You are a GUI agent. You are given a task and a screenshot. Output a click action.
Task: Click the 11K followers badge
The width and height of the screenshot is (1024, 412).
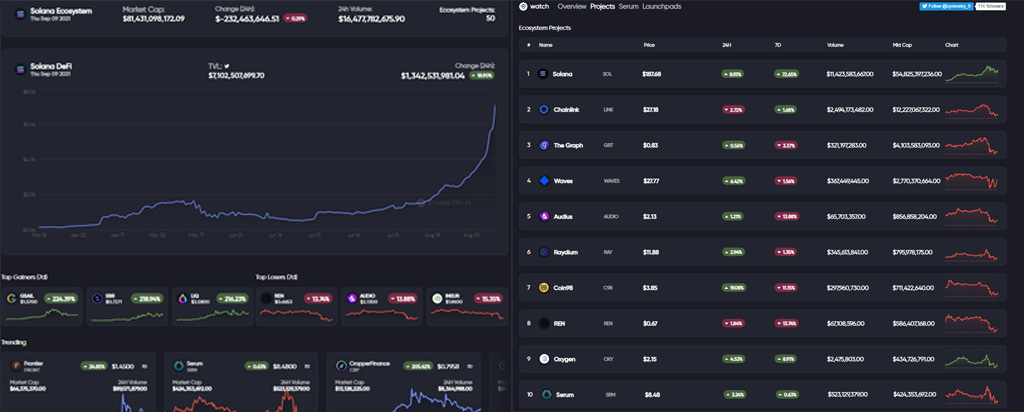(x=991, y=6)
